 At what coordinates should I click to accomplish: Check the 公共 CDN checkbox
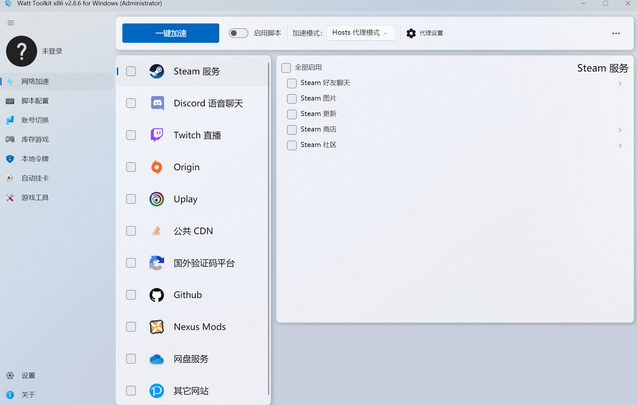pyautogui.click(x=131, y=231)
